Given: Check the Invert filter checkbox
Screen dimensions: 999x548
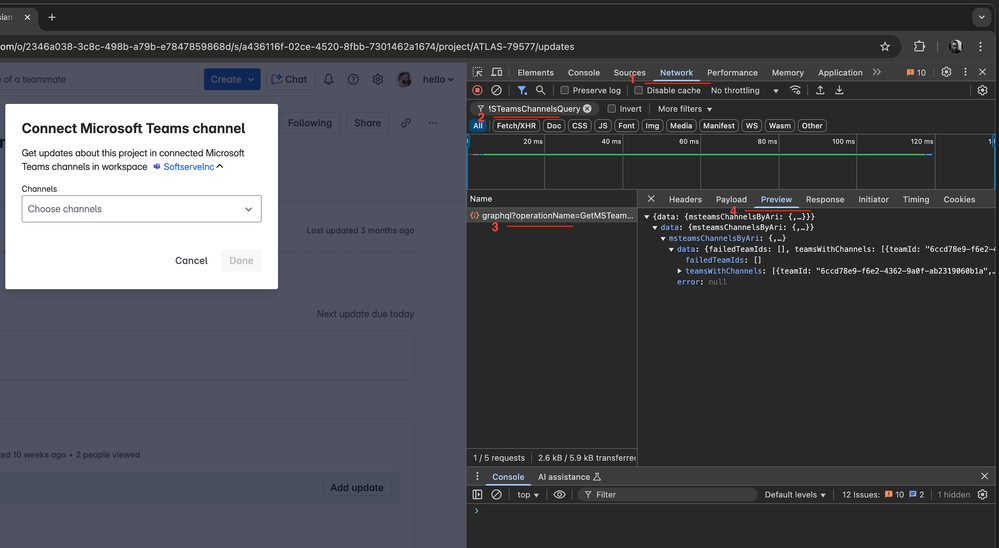Looking at the screenshot, I should [x=612, y=108].
